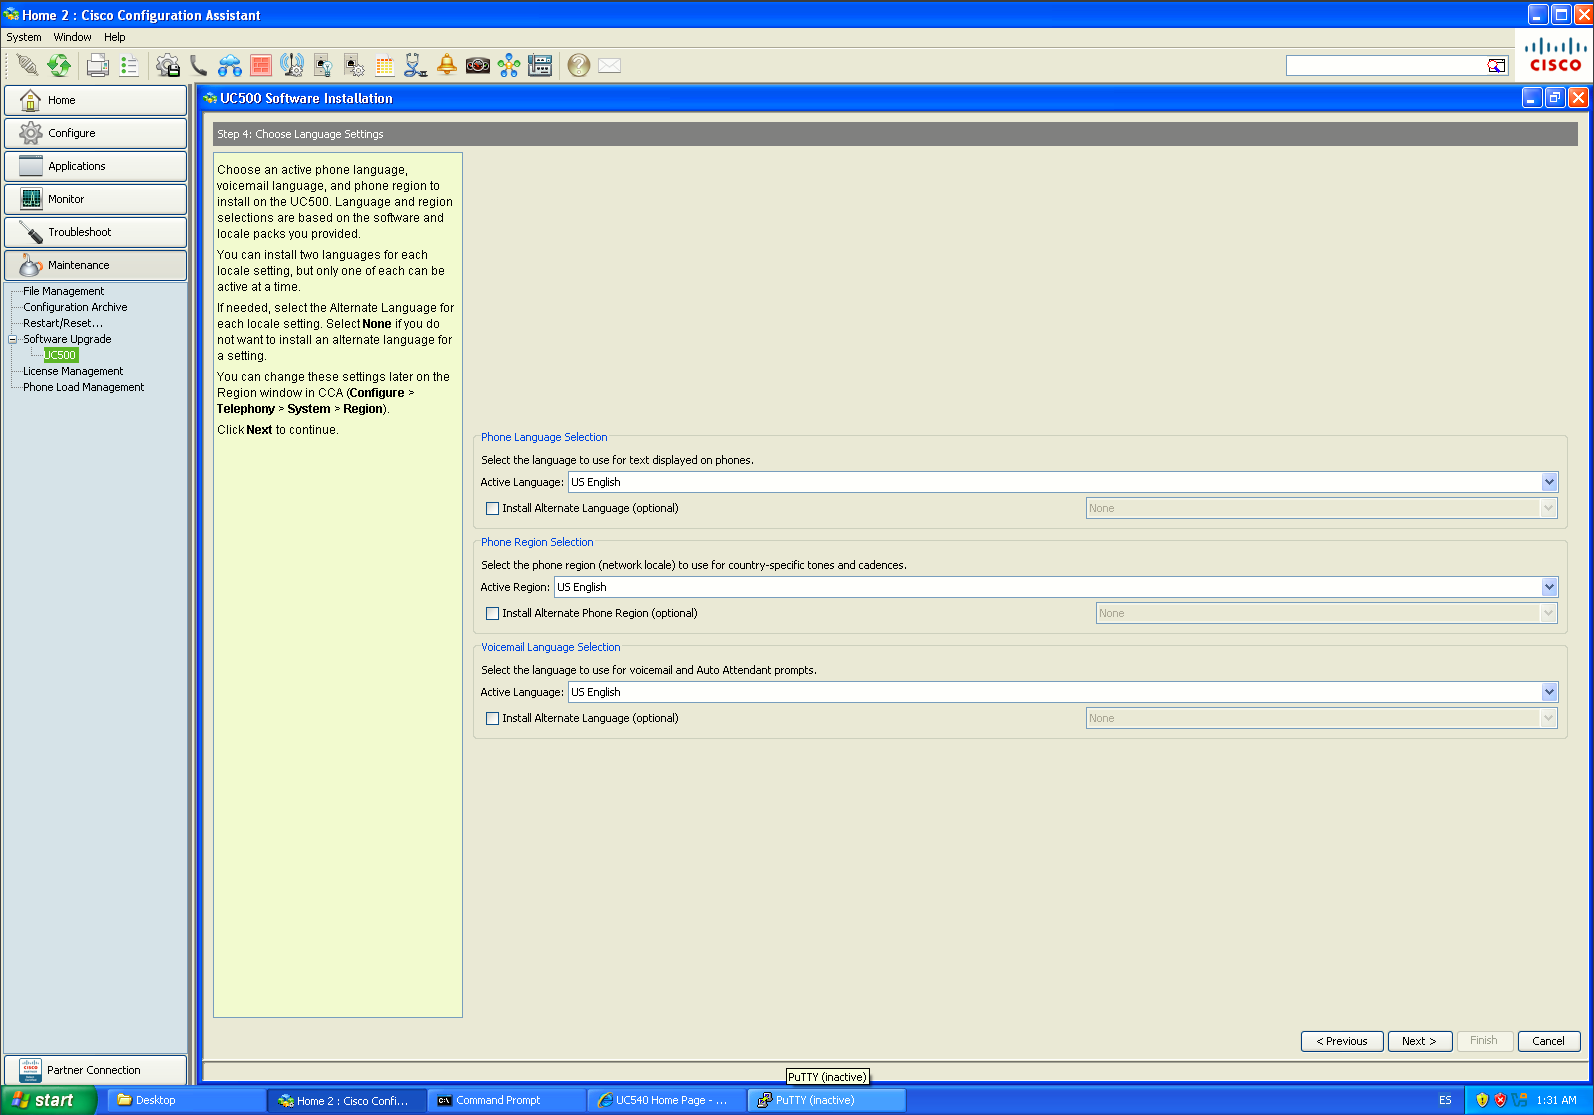Enable Install Alternate Language for phone language

[x=492, y=508]
